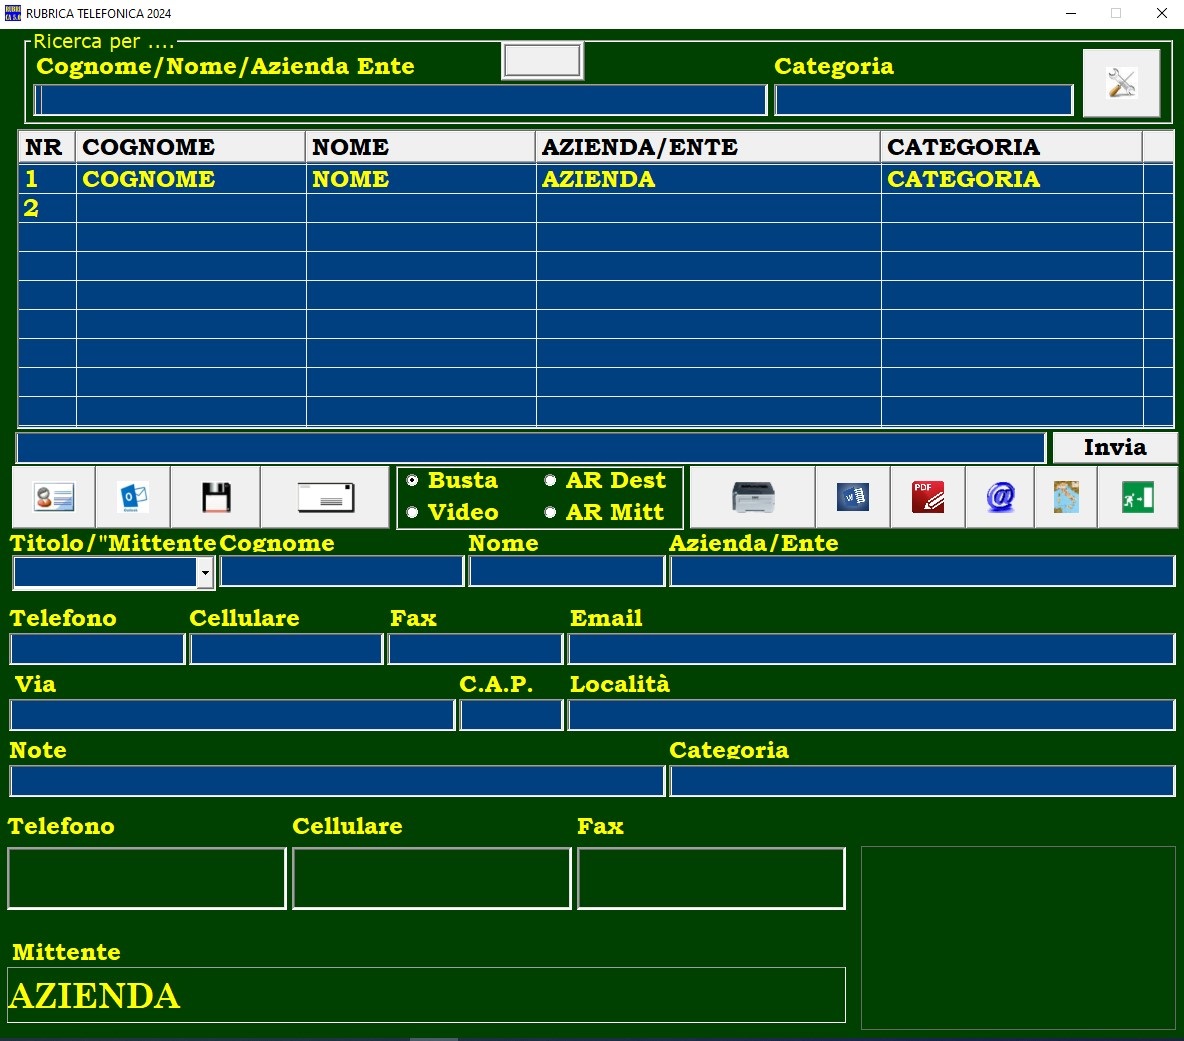The width and height of the screenshot is (1184, 1041).
Task: Click the small blank button beside search label
Action: pos(542,60)
